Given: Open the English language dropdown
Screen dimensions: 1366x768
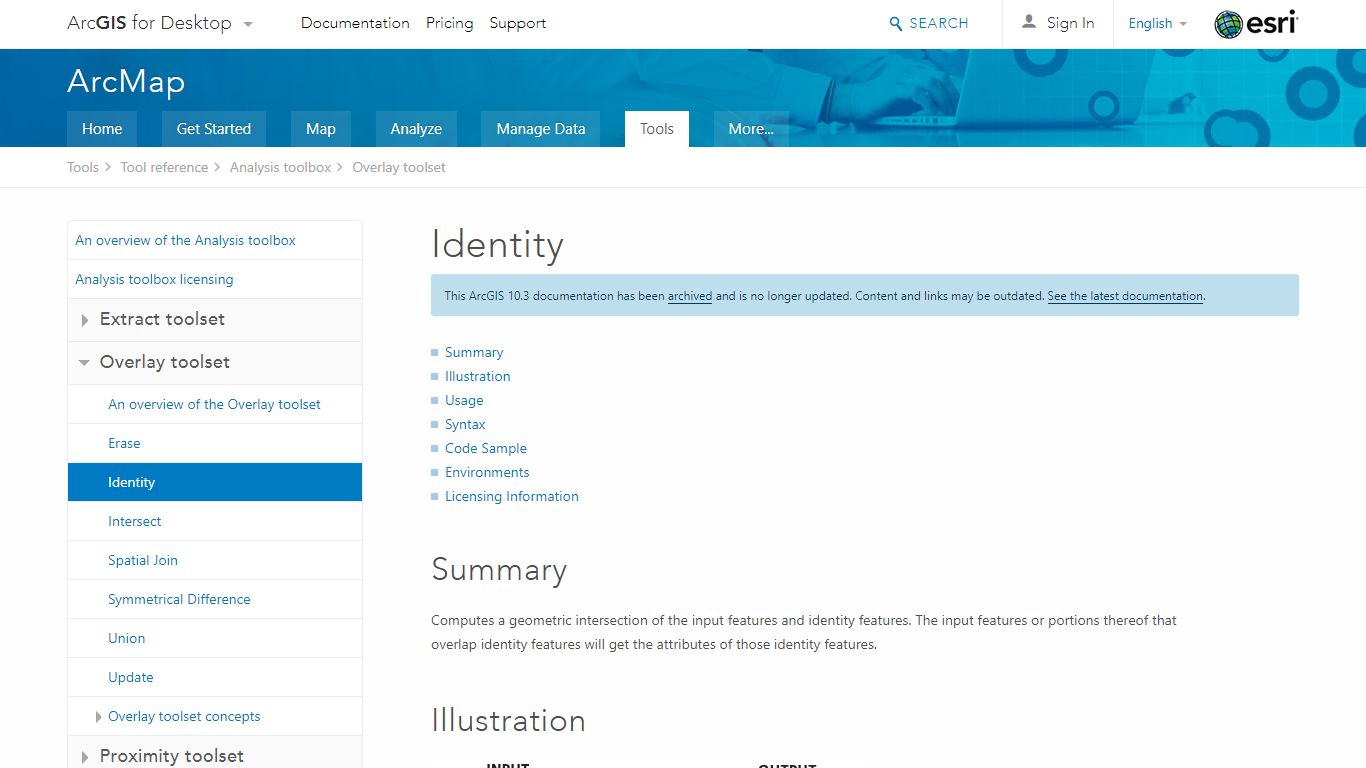Looking at the screenshot, I should pos(1157,23).
